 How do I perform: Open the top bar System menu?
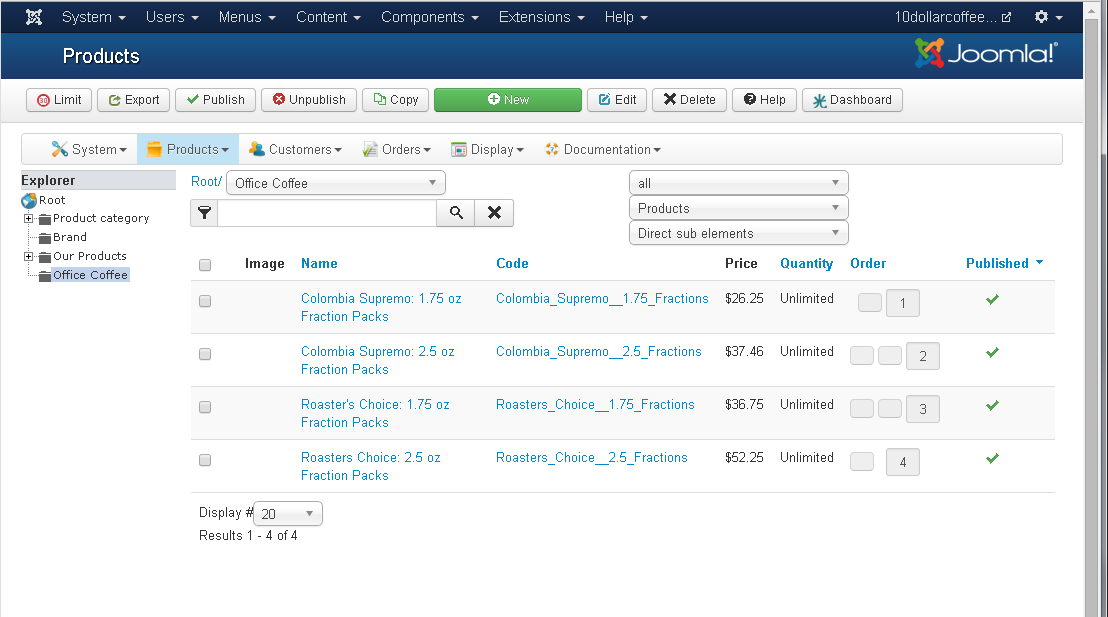(x=93, y=17)
